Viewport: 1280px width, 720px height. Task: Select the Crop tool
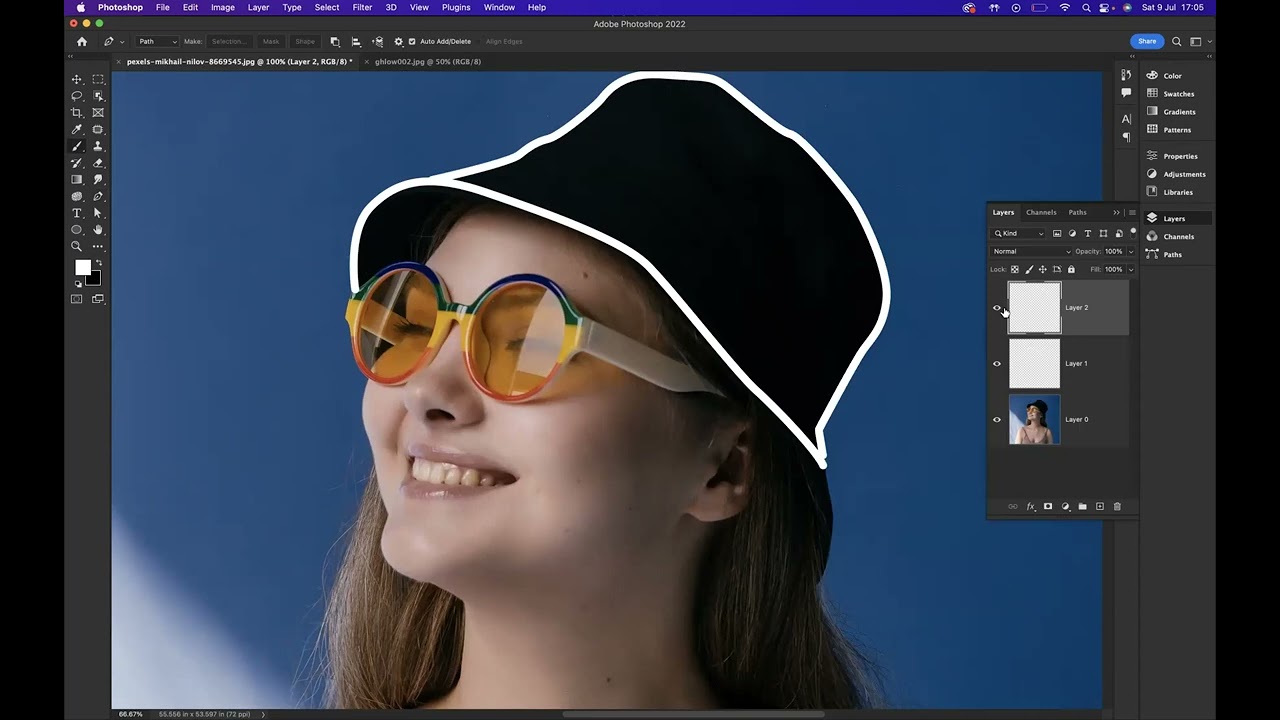point(77,113)
